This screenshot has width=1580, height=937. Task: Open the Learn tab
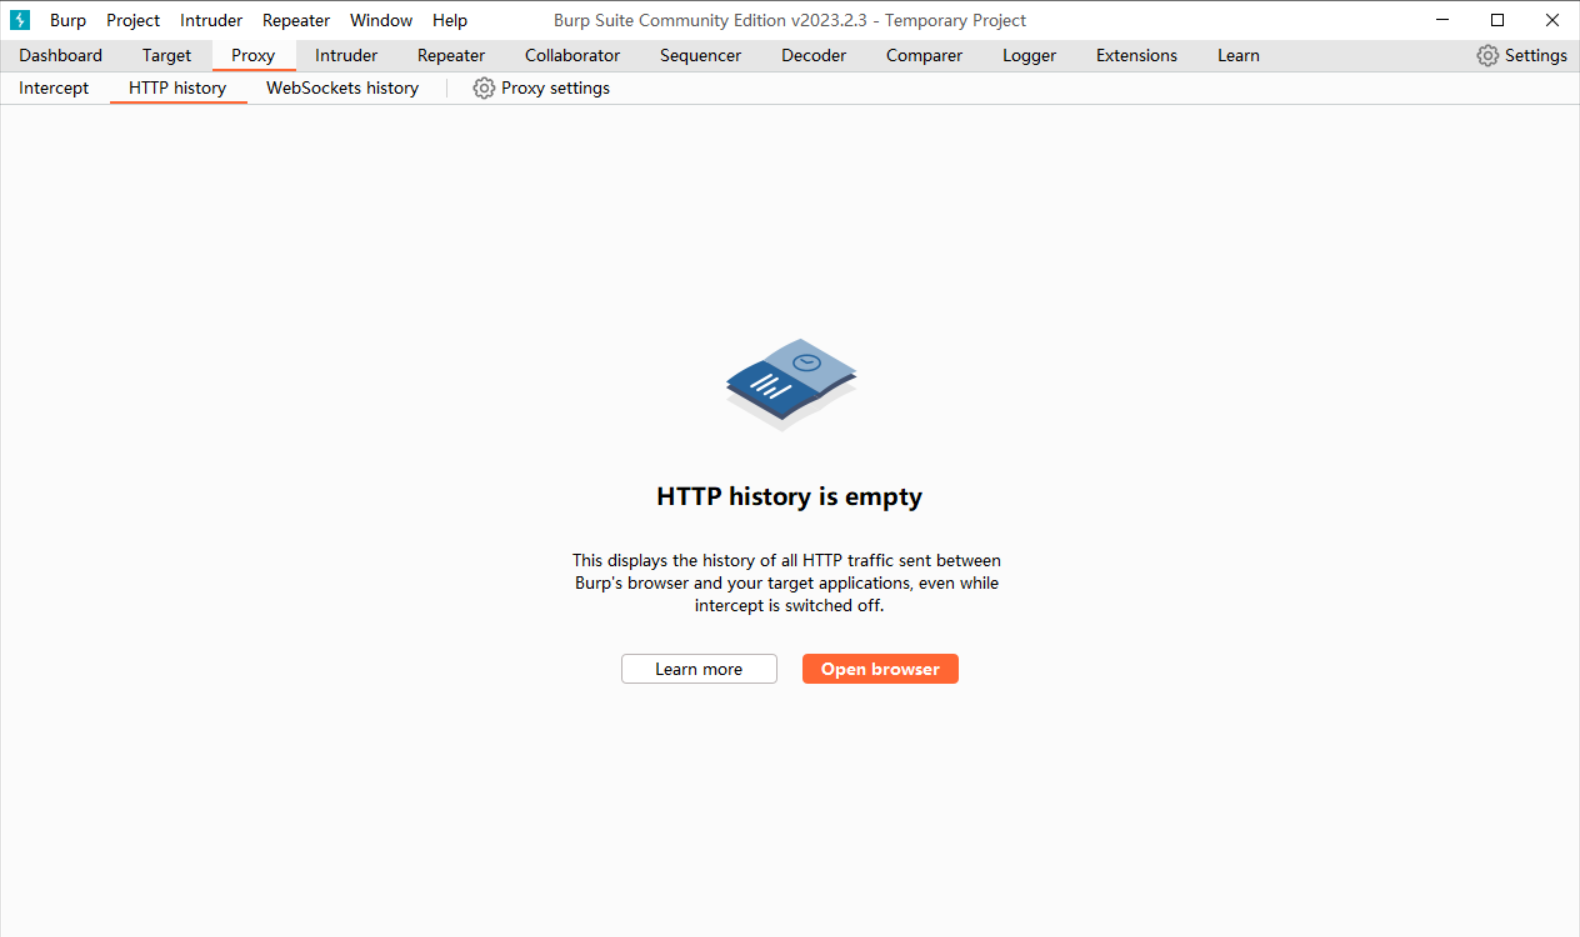(x=1238, y=56)
